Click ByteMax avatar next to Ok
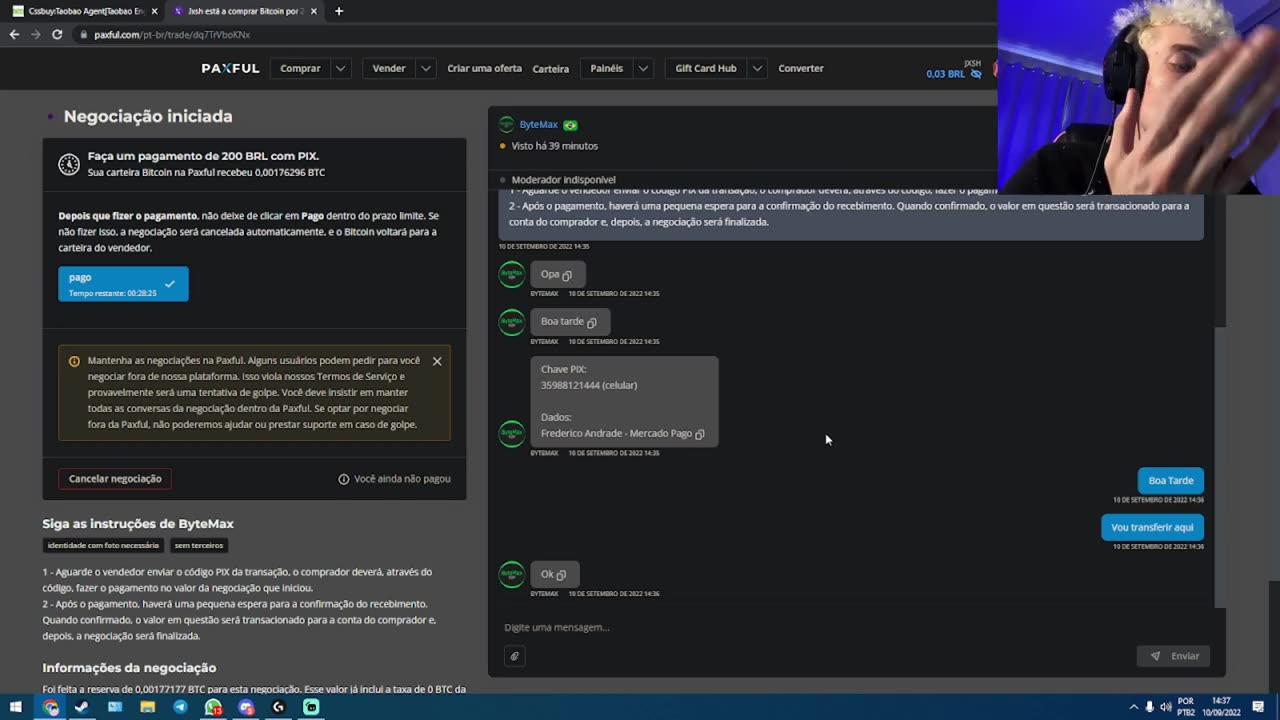The width and height of the screenshot is (1280, 720). pos(512,574)
